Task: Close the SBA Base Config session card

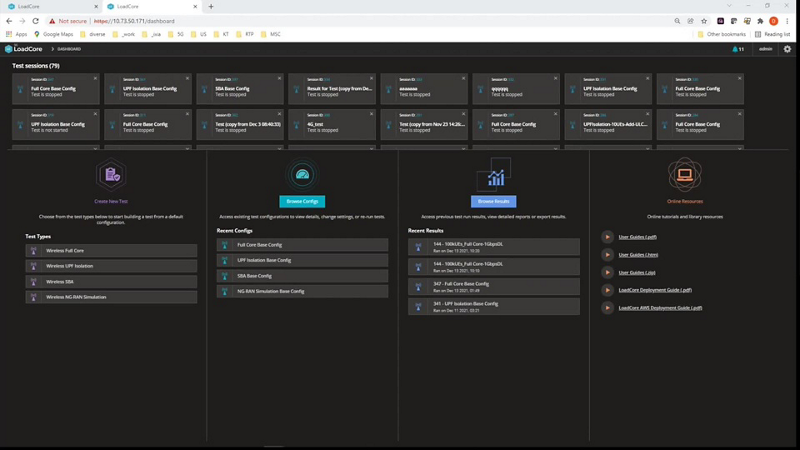Action: 280,78
